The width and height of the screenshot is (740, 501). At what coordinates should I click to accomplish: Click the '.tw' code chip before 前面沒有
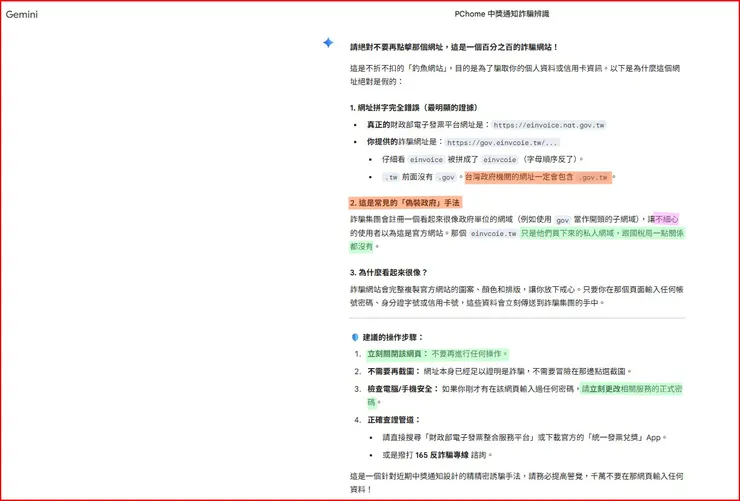click(391, 177)
